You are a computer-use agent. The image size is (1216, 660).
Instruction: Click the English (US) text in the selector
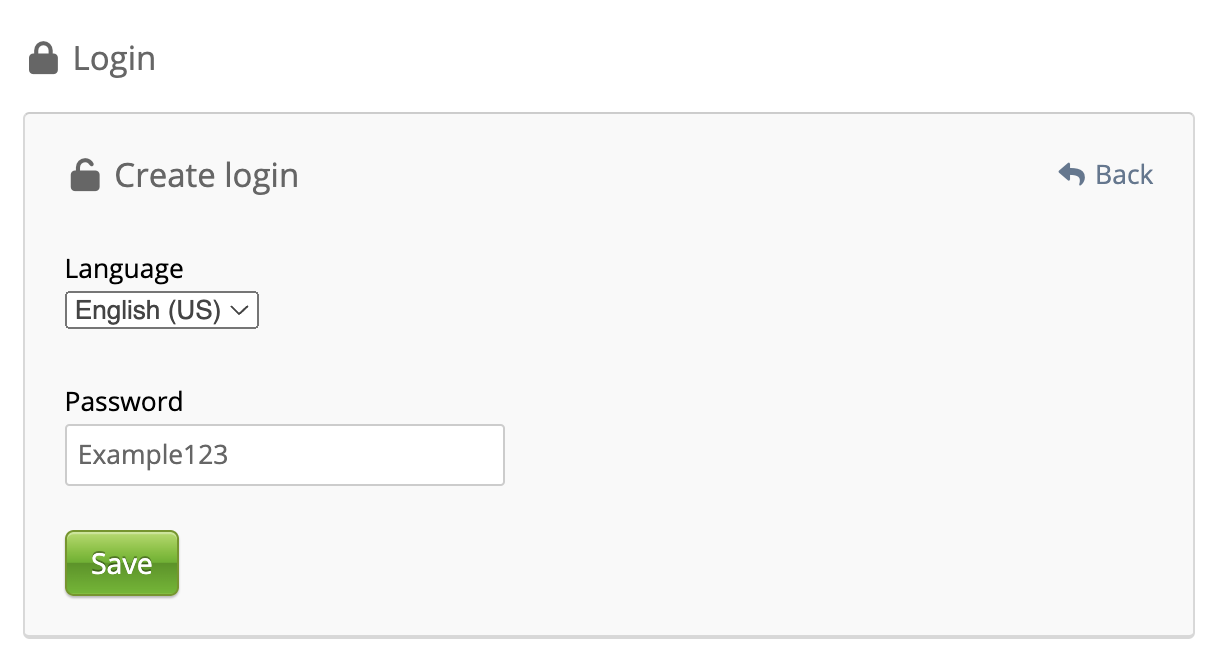147,311
